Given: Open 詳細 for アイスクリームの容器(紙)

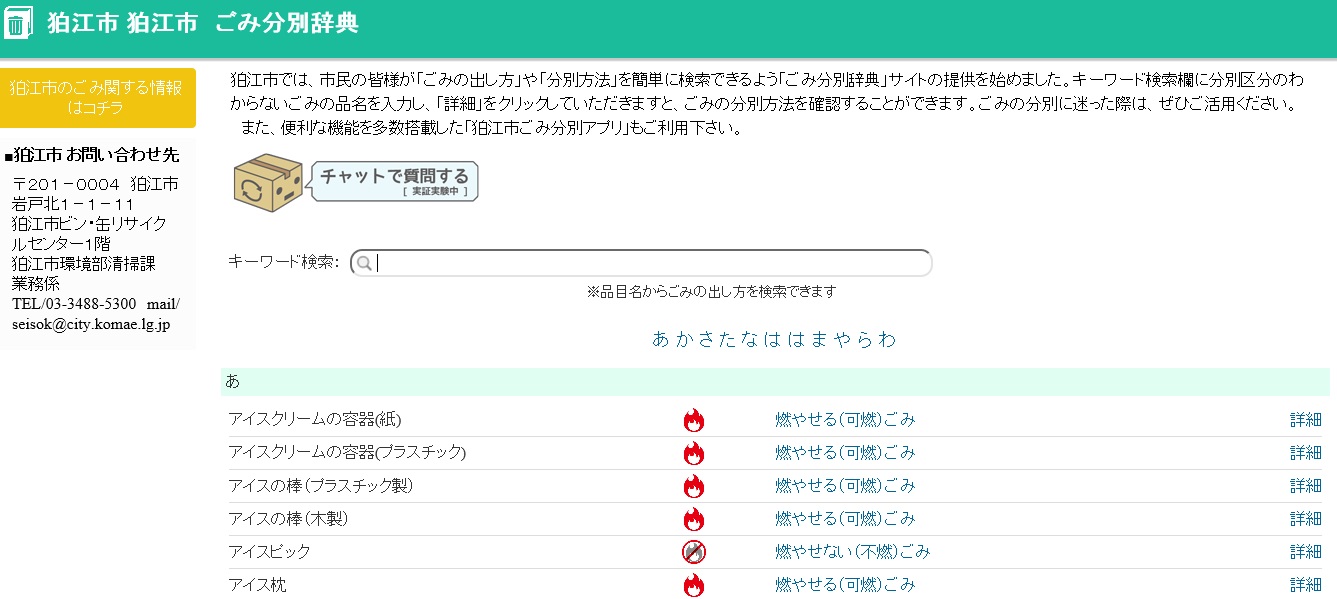Looking at the screenshot, I should pos(1305,420).
